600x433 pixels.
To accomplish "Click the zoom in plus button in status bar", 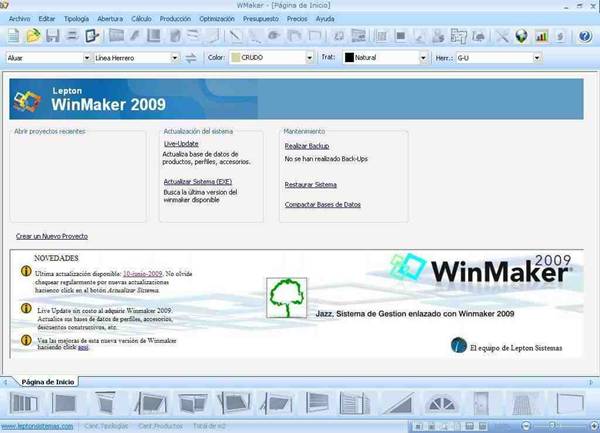I will coord(594,426).
